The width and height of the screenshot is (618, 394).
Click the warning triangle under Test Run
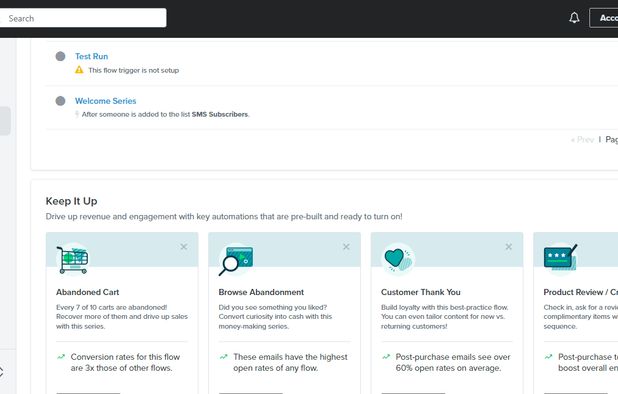(79, 70)
